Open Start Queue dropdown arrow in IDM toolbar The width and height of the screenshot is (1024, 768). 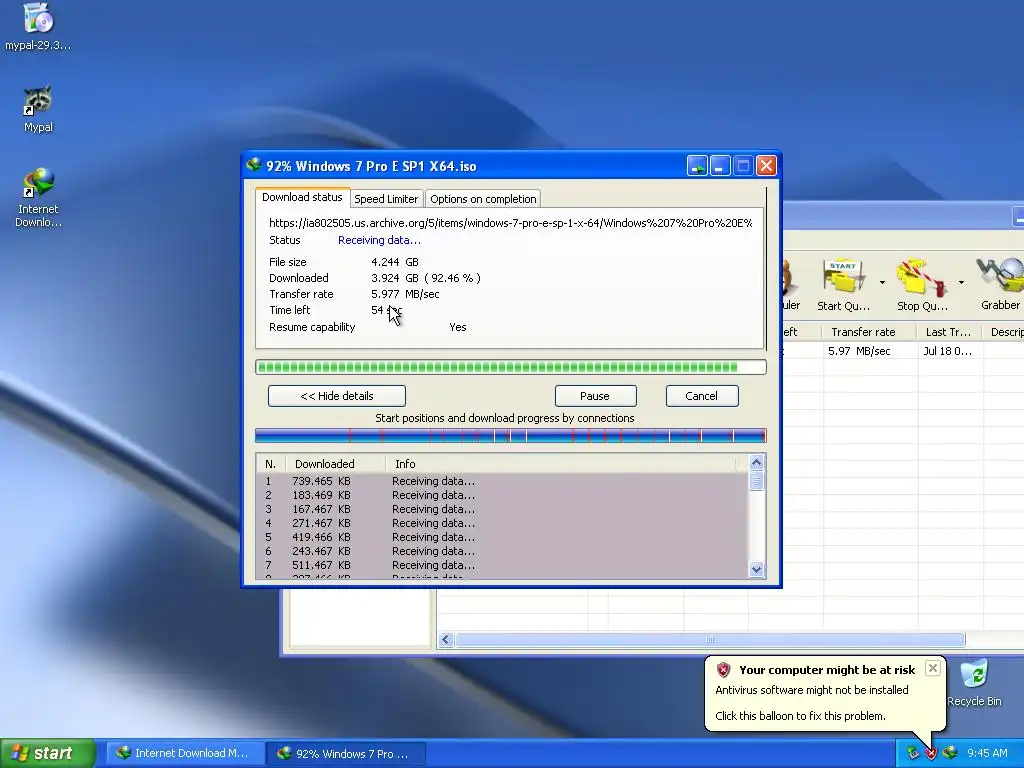click(882, 283)
